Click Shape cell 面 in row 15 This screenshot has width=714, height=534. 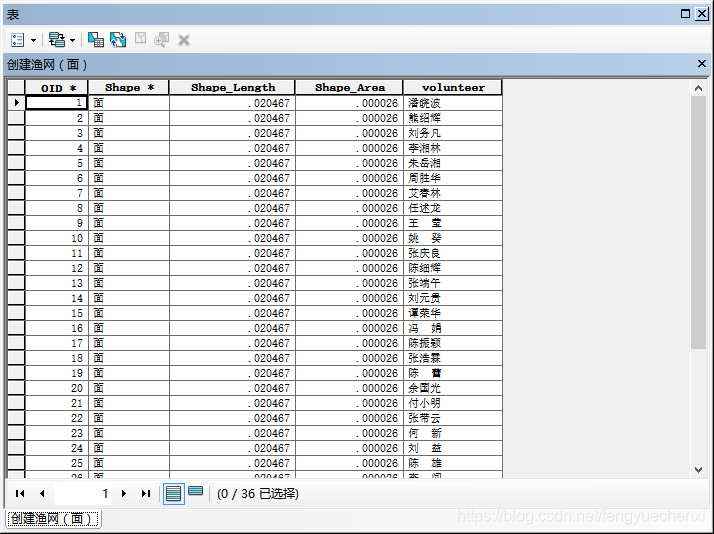tap(129, 313)
